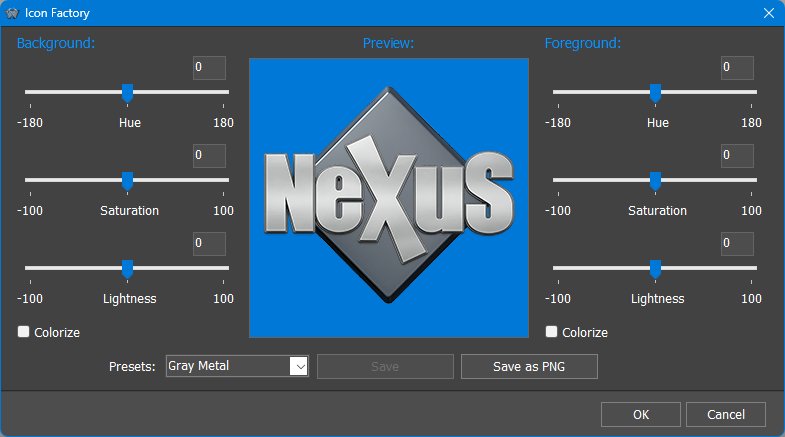Click the grayed-out Save button
This screenshot has width=785, height=437.
coord(385,366)
